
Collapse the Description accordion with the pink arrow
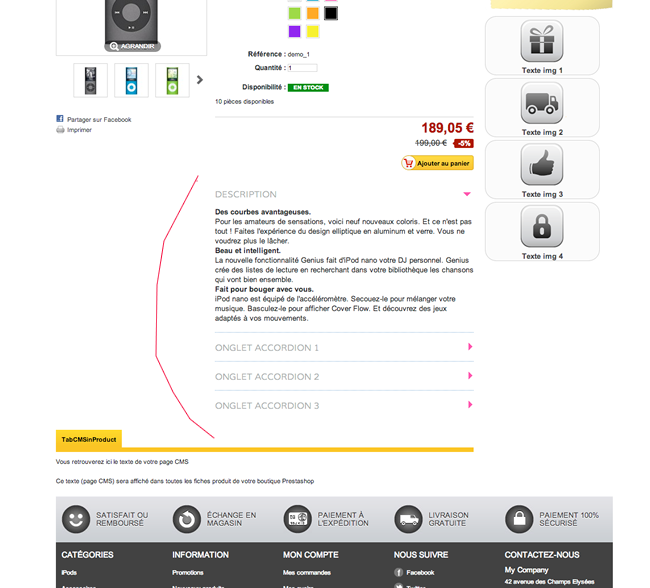pyautogui.click(x=467, y=194)
